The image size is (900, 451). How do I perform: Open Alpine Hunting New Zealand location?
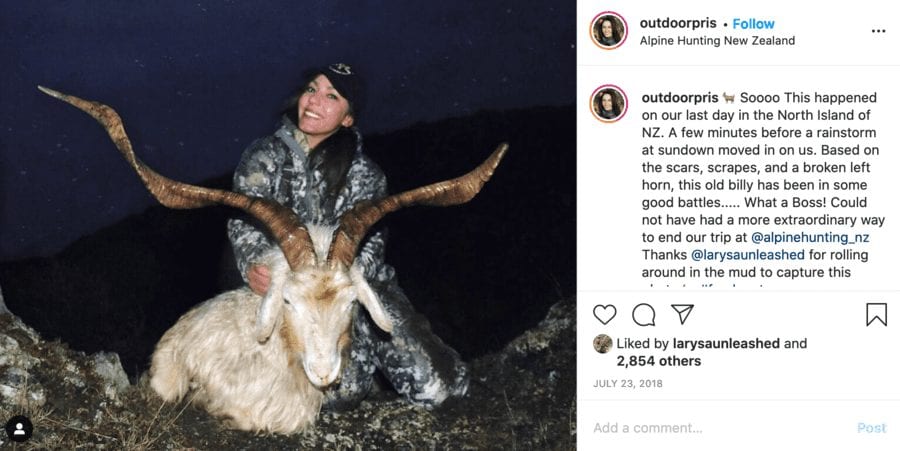(717, 41)
